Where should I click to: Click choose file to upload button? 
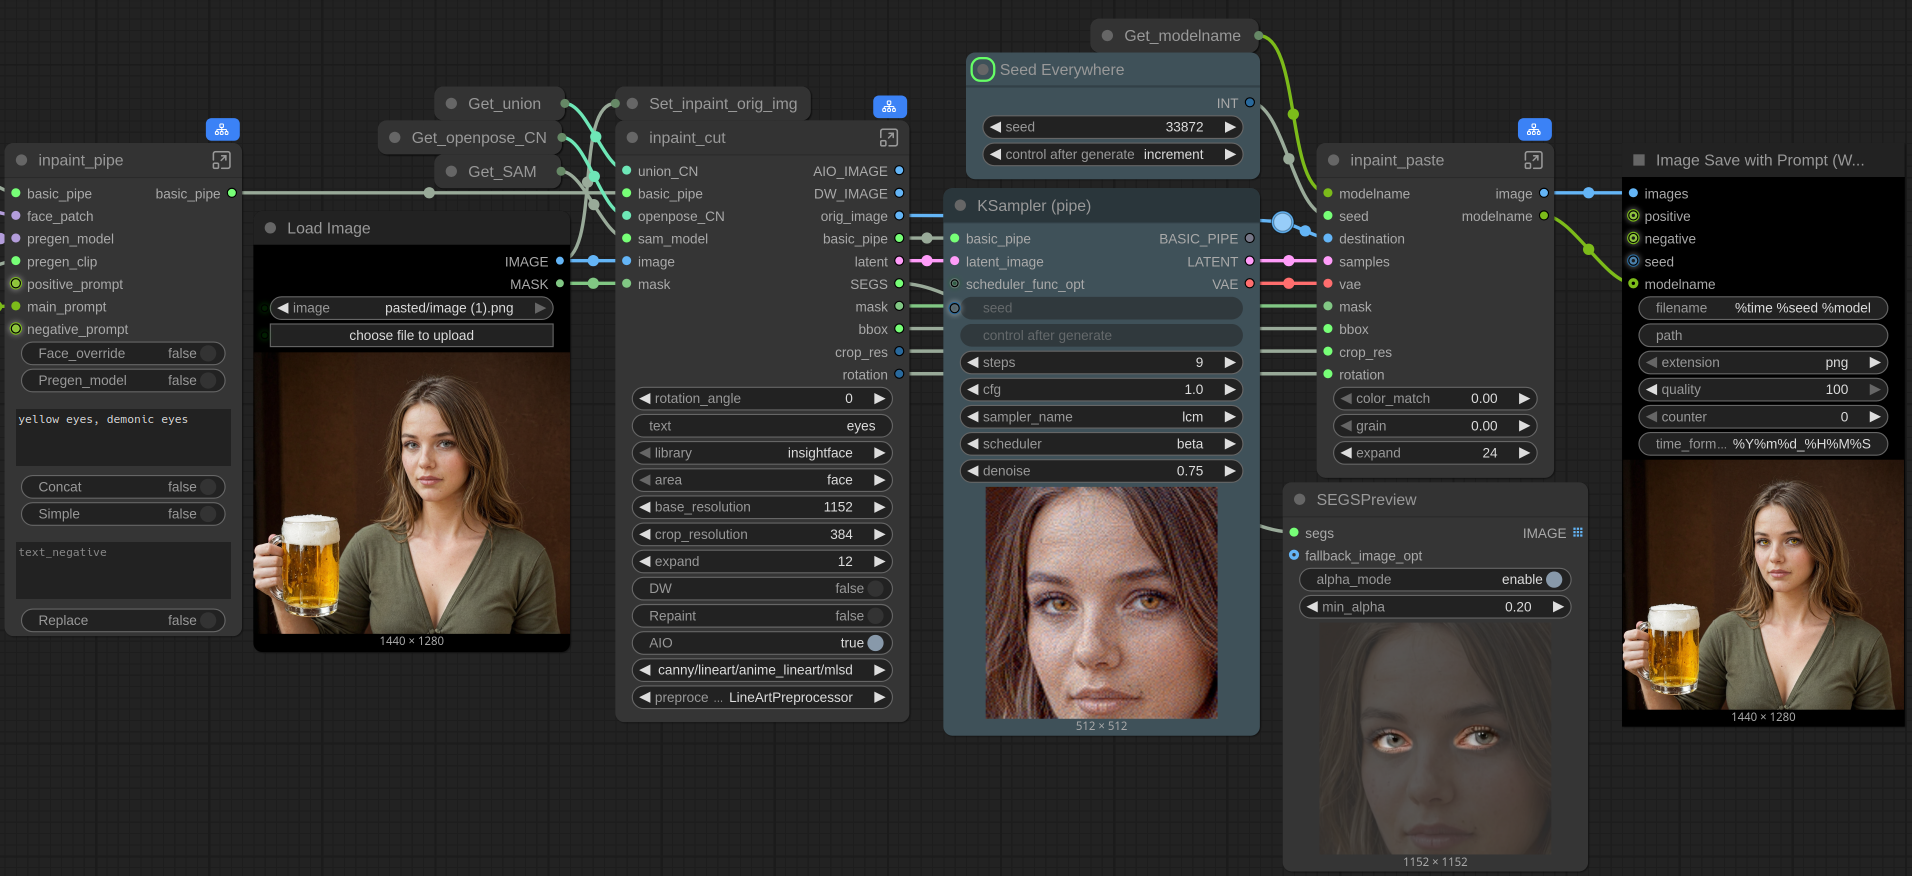(x=411, y=336)
